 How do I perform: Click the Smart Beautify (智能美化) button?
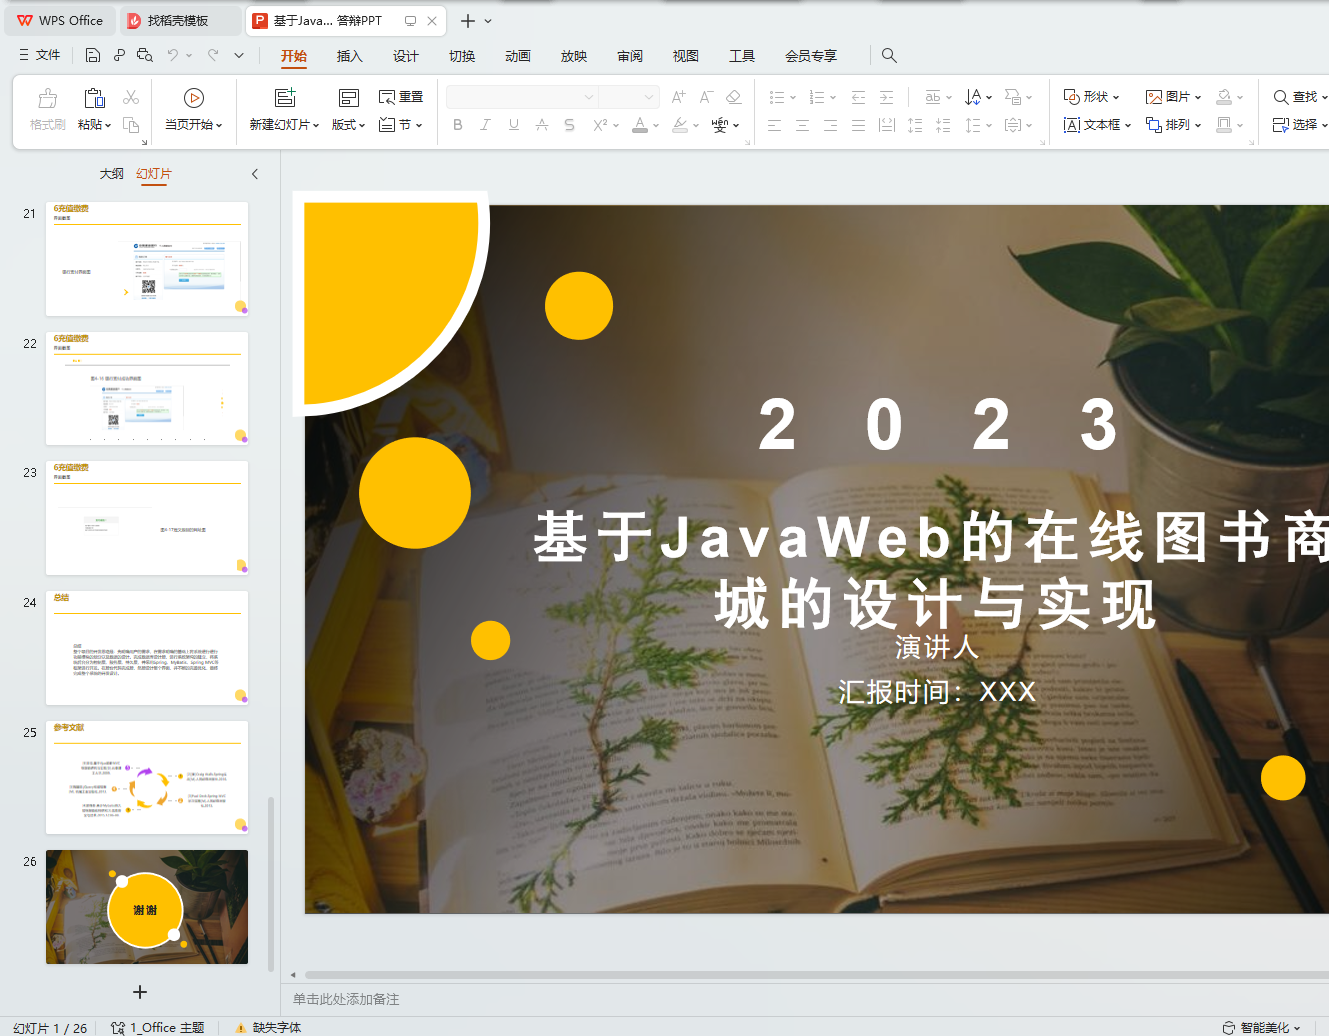tap(1261, 1027)
